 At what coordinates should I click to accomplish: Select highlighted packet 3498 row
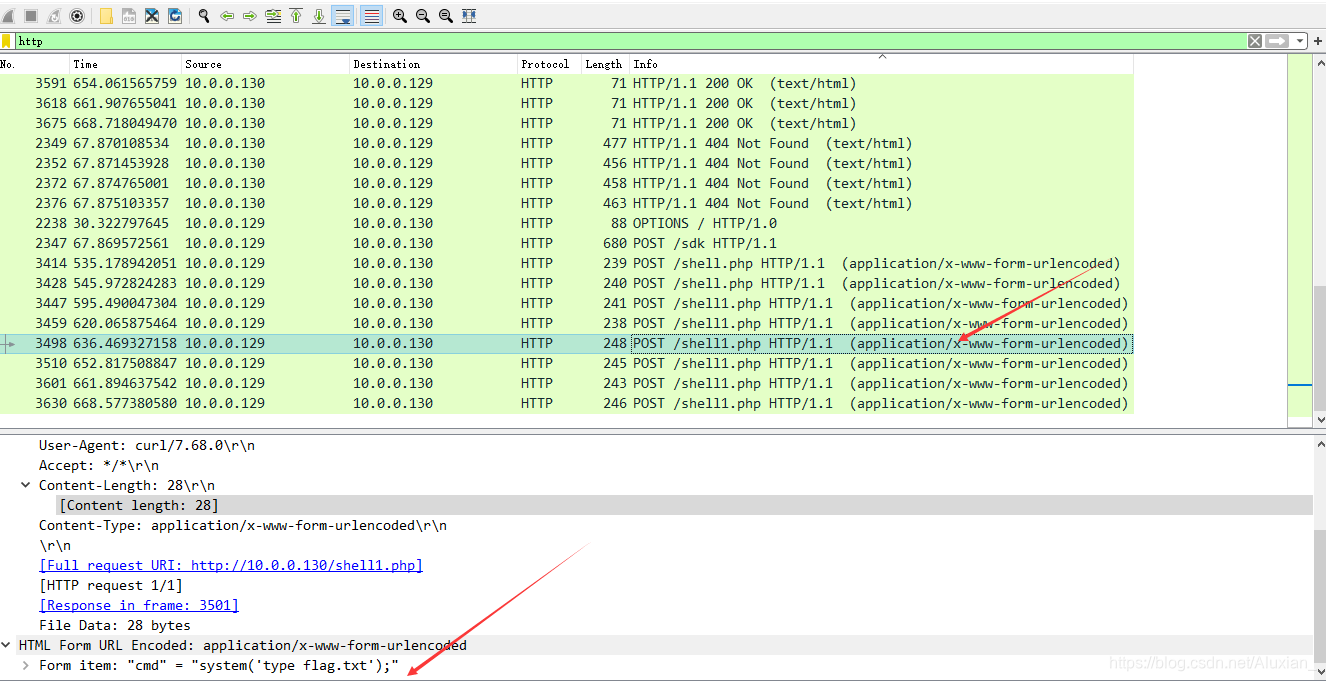coord(566,343)
